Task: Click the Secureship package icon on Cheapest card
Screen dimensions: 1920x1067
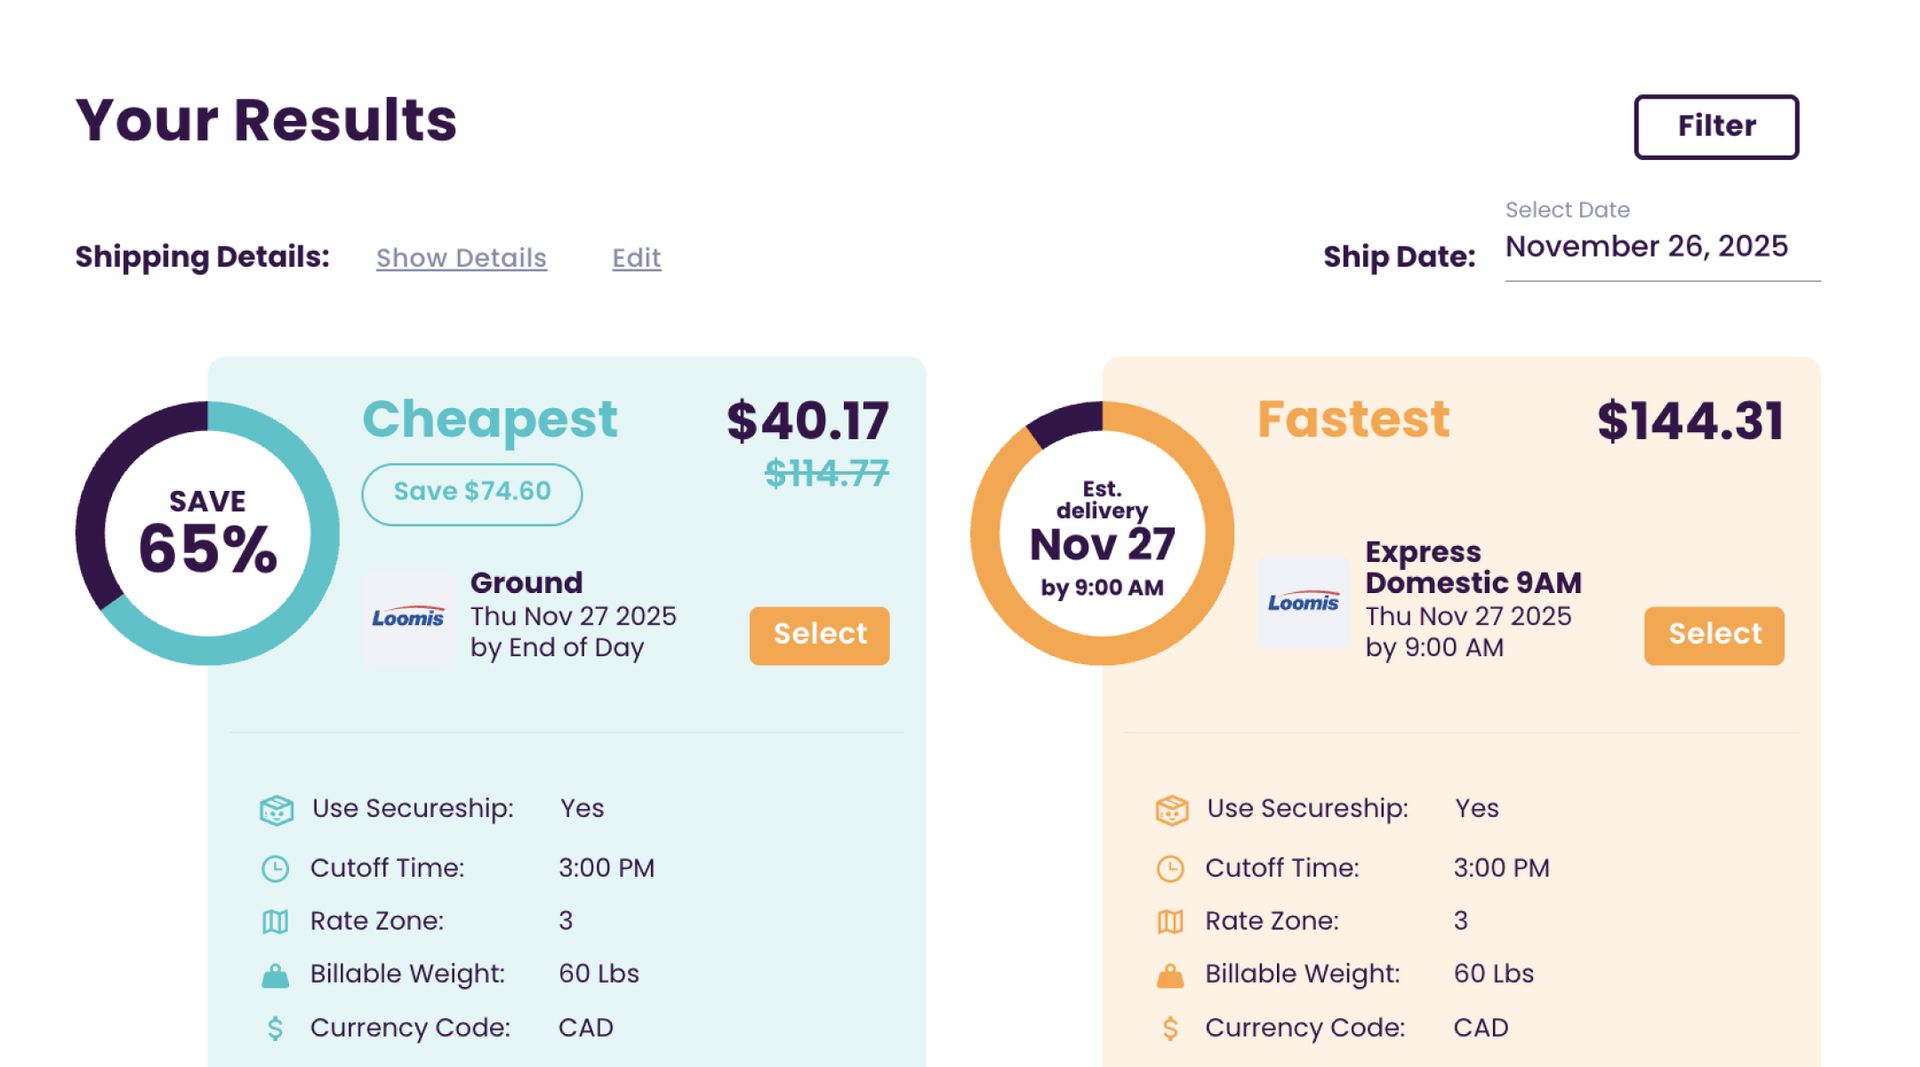Action: tap(277, 808)
